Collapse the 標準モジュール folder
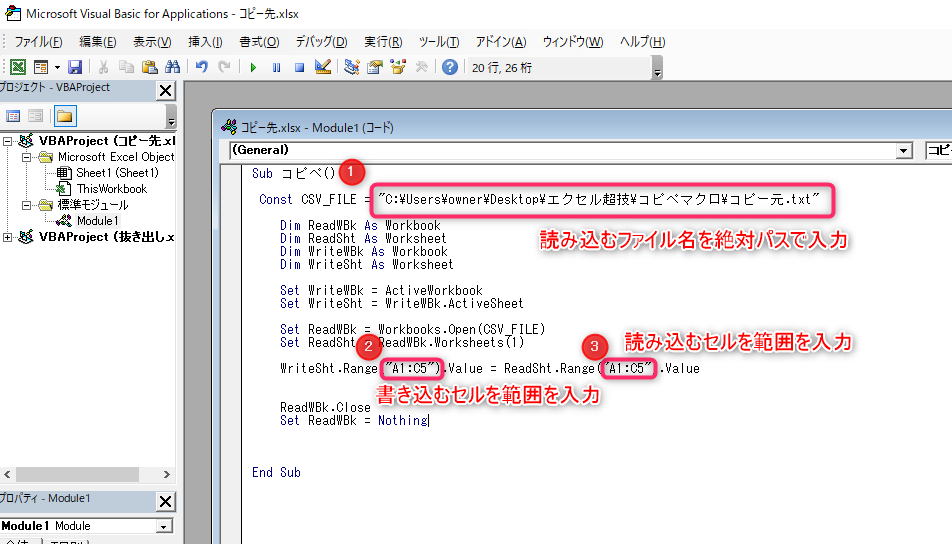The height and width of the screenshot is (544, 952). [x=26, y=205]
